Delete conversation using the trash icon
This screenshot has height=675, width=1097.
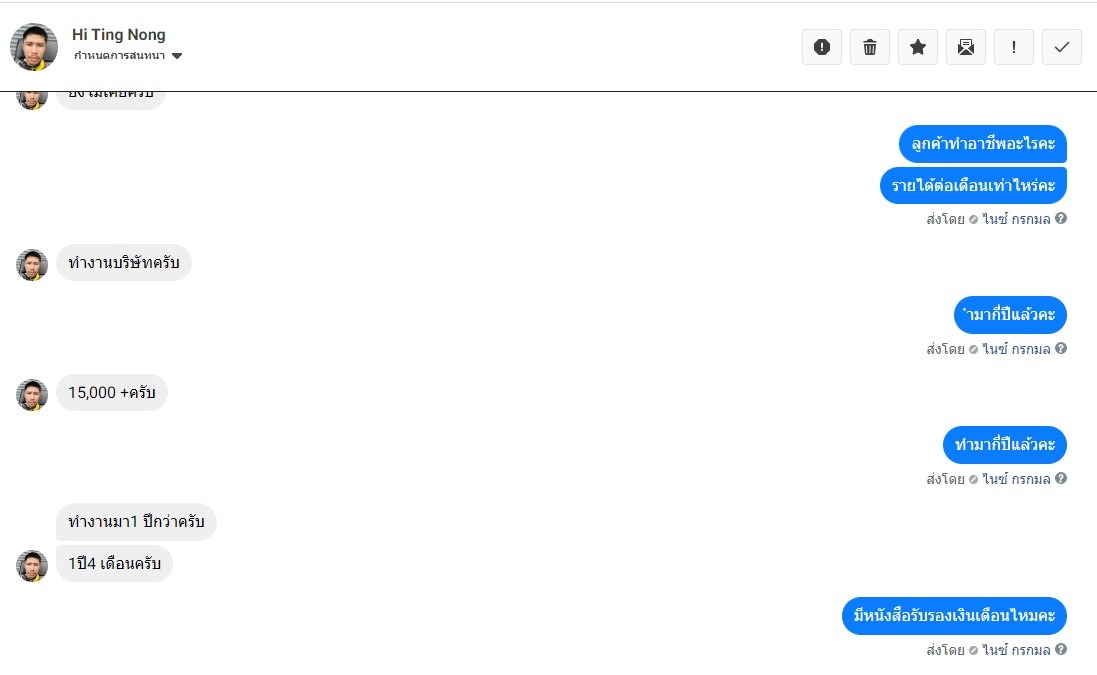[x=870, y=47]
